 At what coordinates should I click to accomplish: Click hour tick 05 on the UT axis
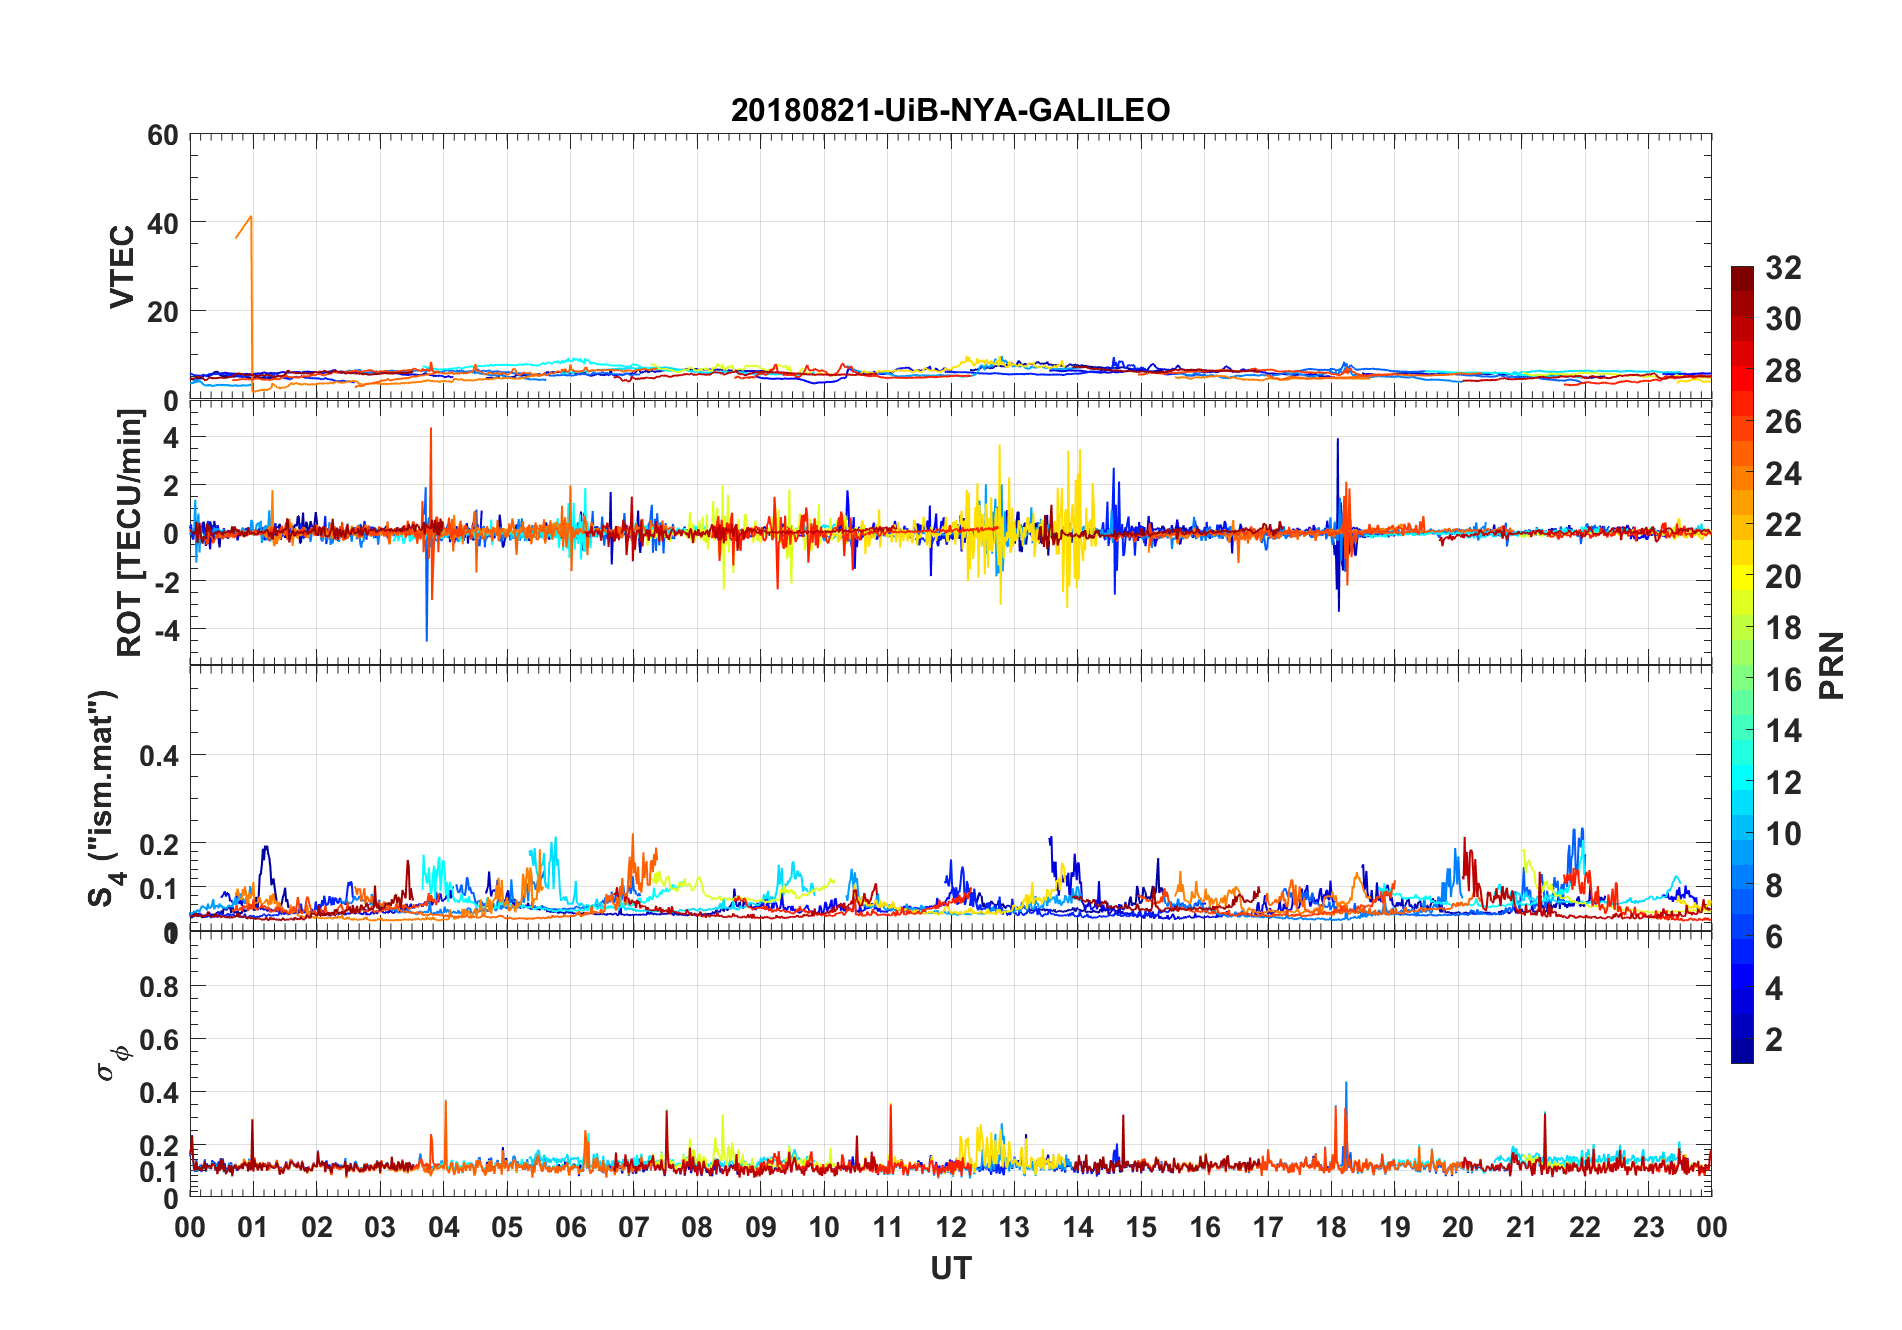click(507, 1227)
